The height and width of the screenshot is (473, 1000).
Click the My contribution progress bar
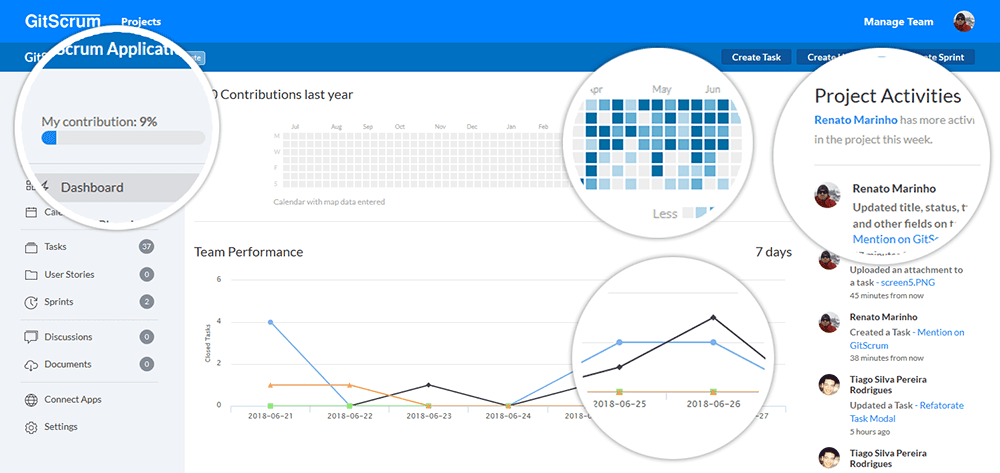coord(123,138)
